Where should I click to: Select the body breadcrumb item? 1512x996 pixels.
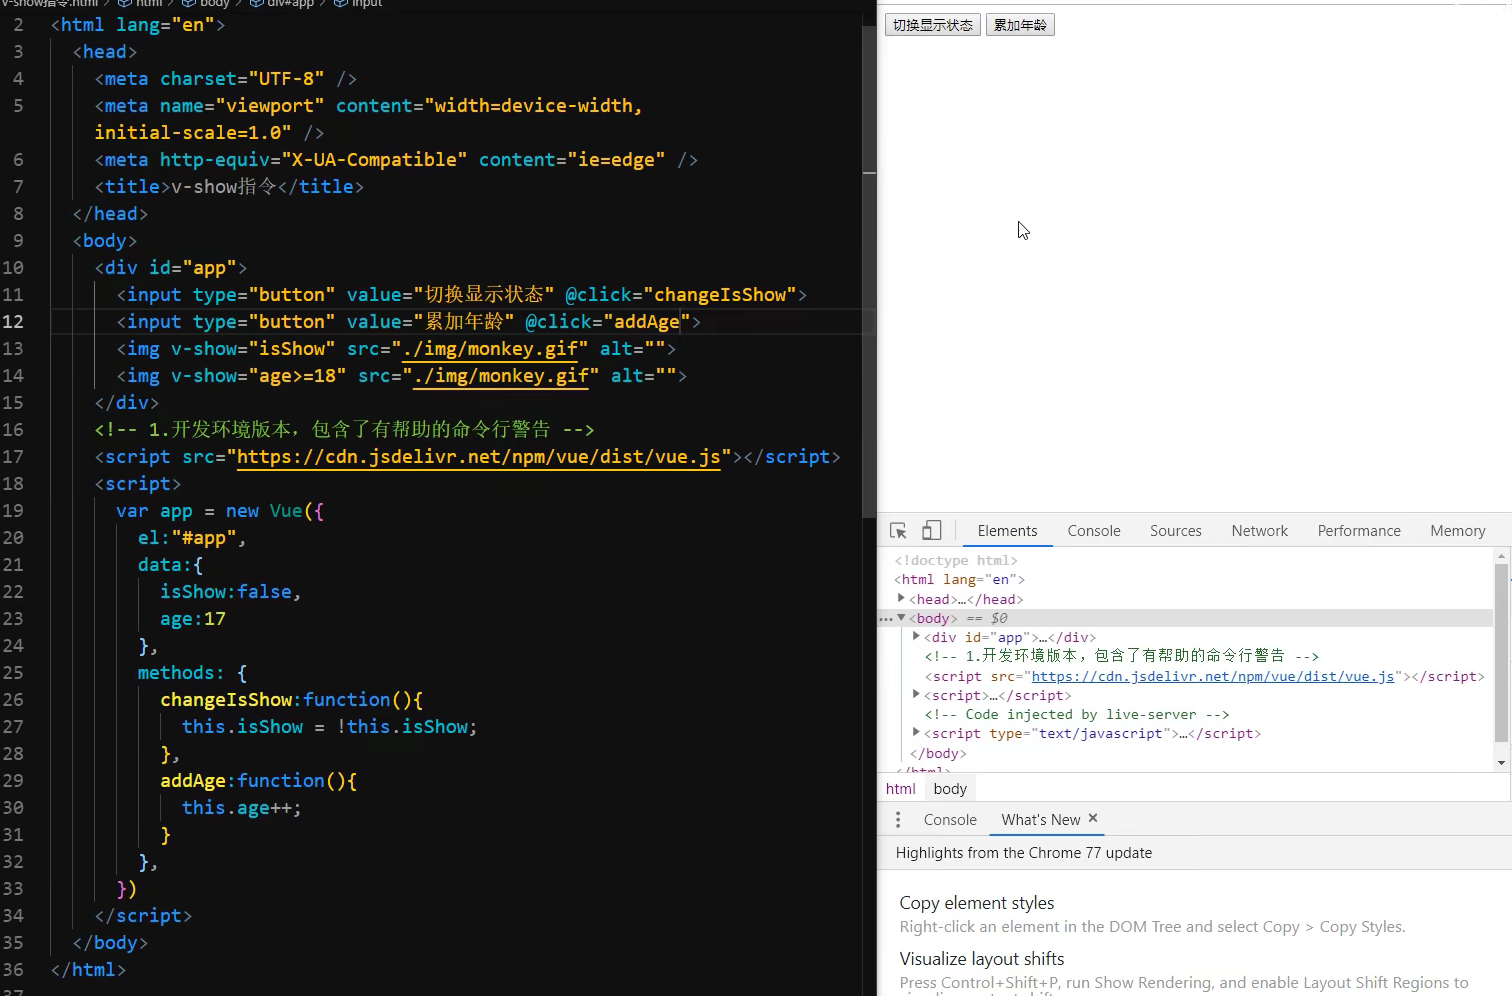[x=950, y=789]
